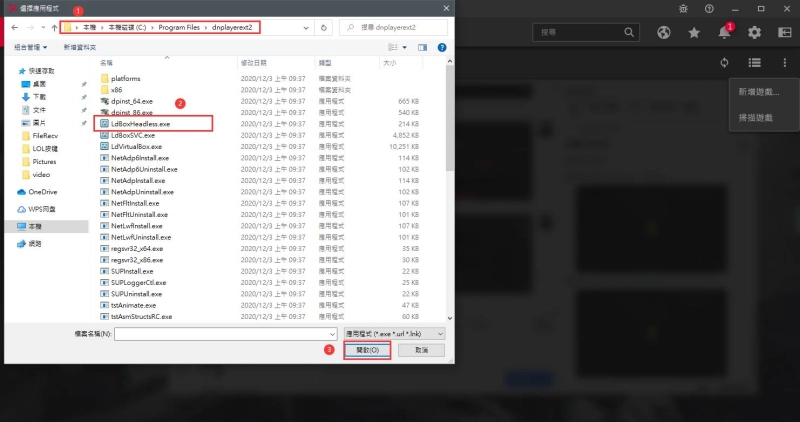Open 快速存取 in the navigation pane
800x422 pixels.
pos(37,71)
